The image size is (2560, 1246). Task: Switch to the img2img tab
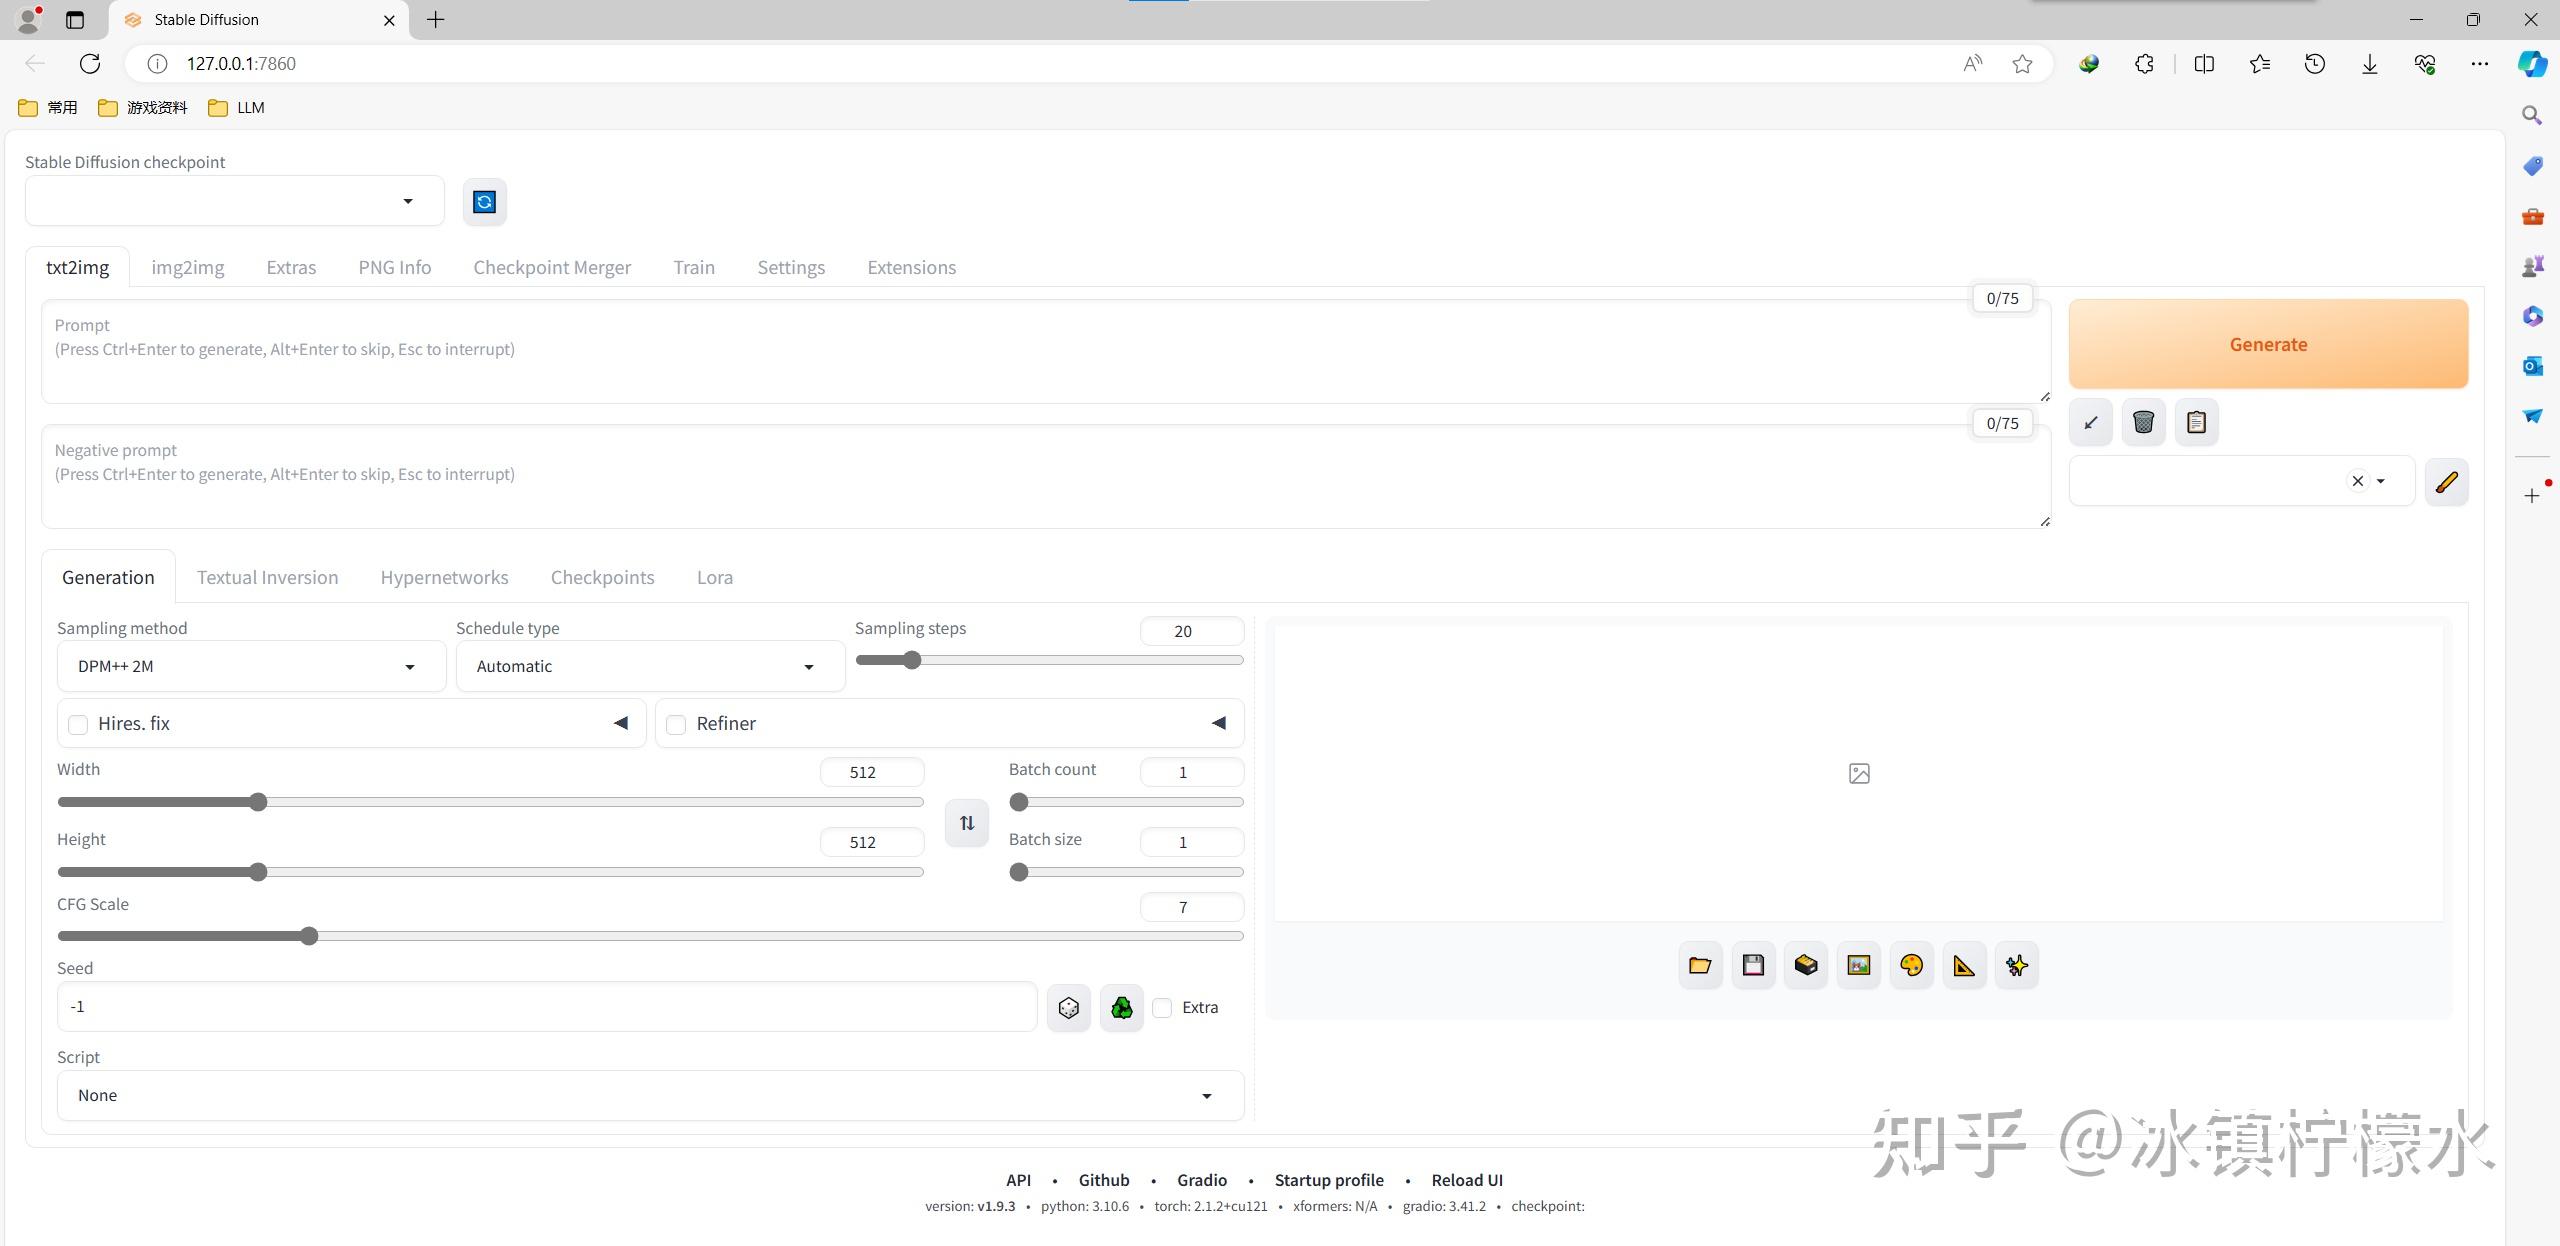coord(187,267)
